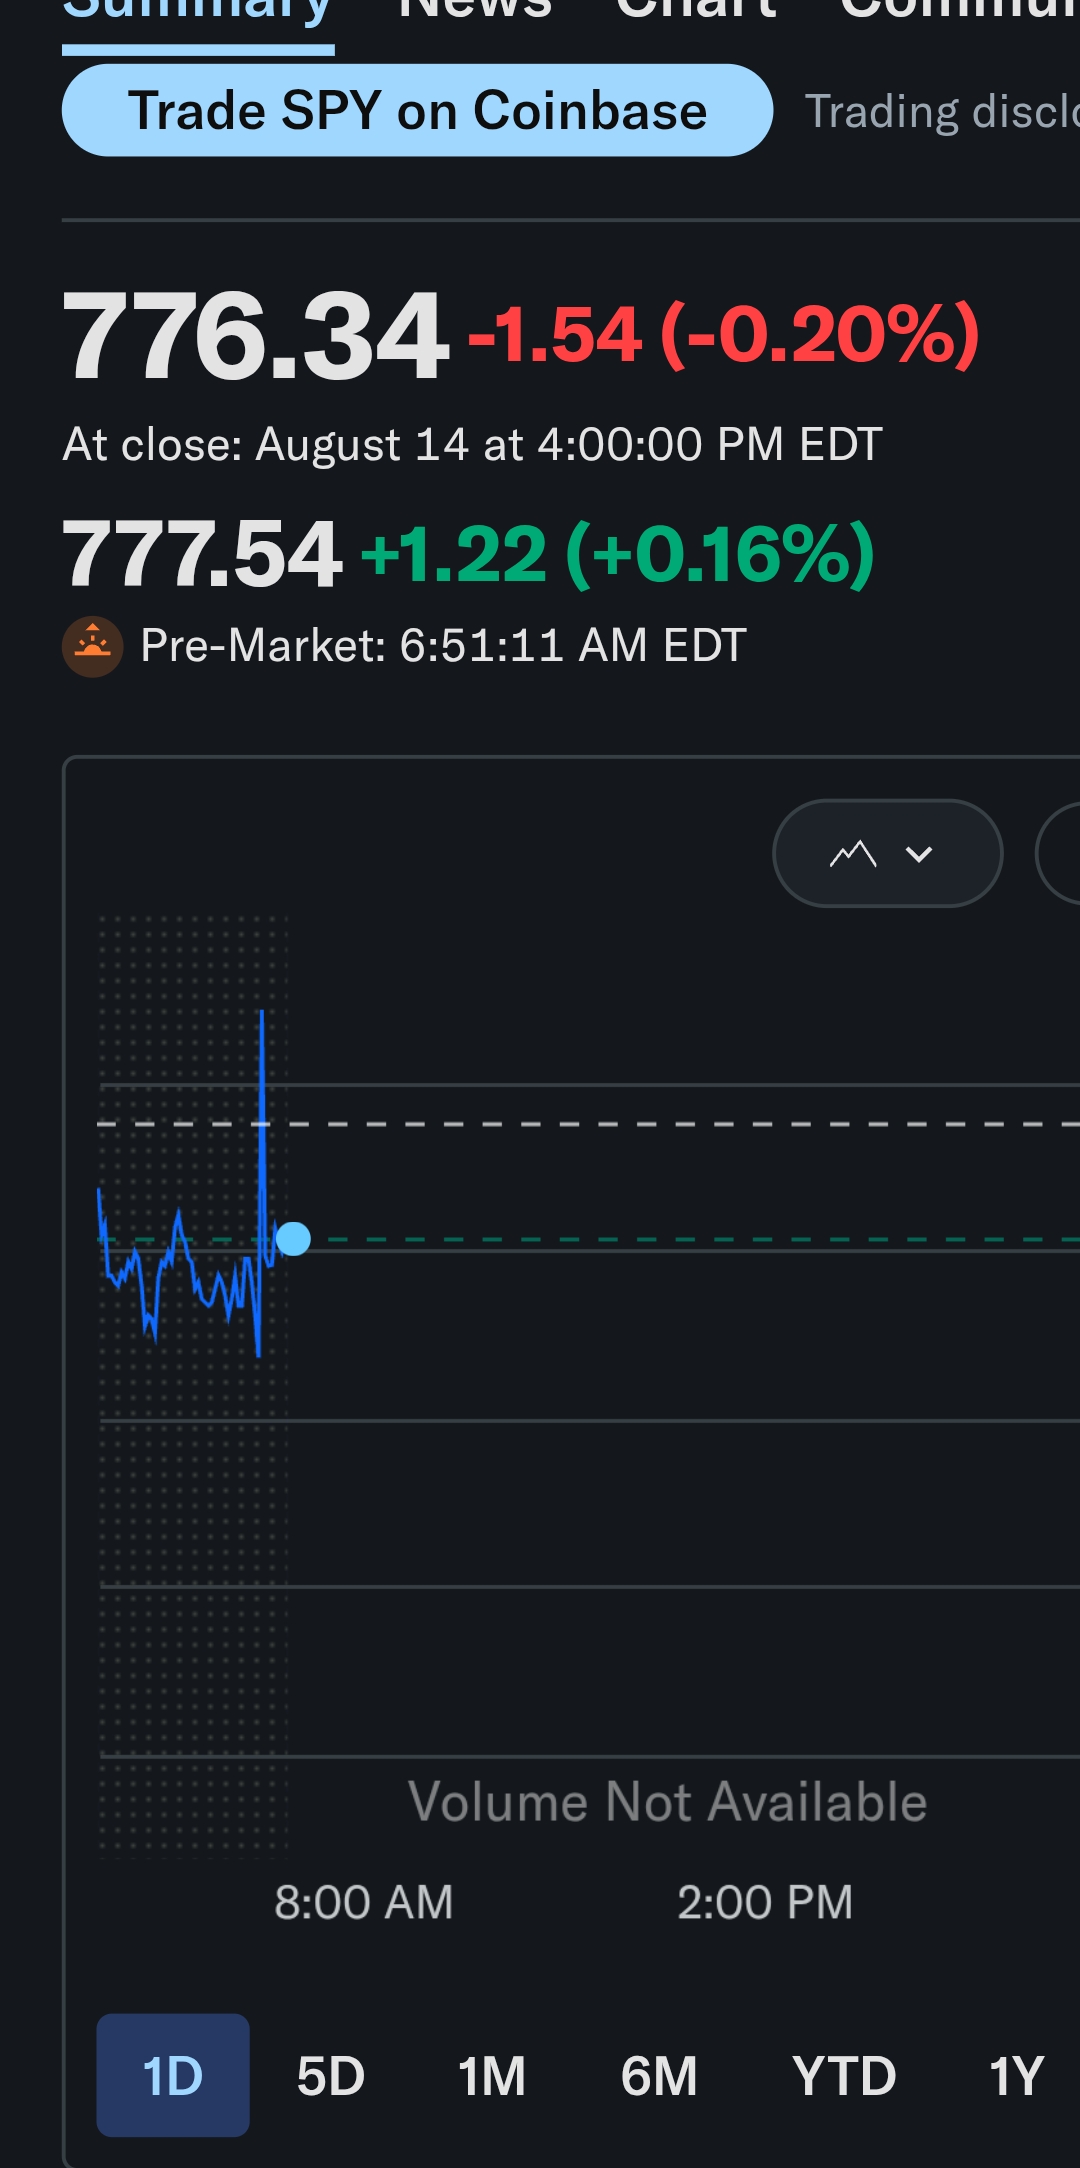Click the Volume Not Available text
The height and width of the screenshot is (2168, 1080).
coord(668,1802)
